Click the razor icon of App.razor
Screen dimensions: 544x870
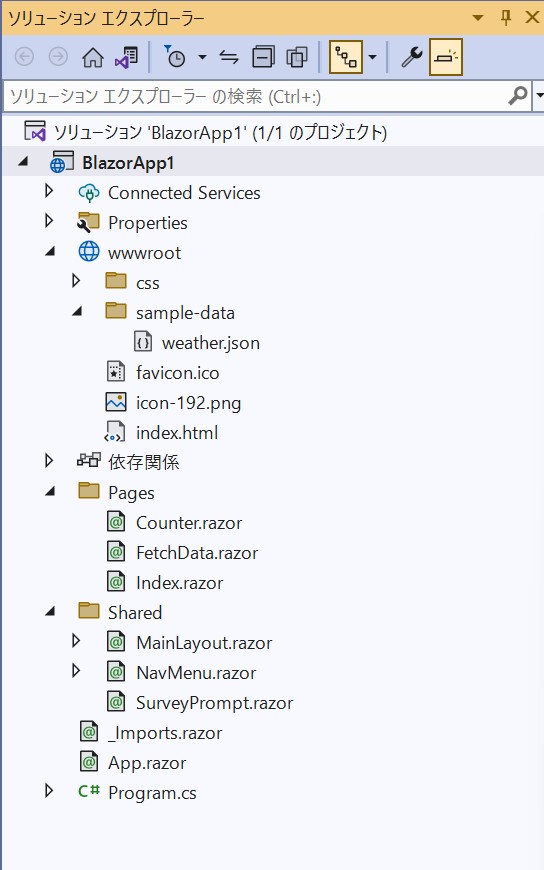point(89,762)
